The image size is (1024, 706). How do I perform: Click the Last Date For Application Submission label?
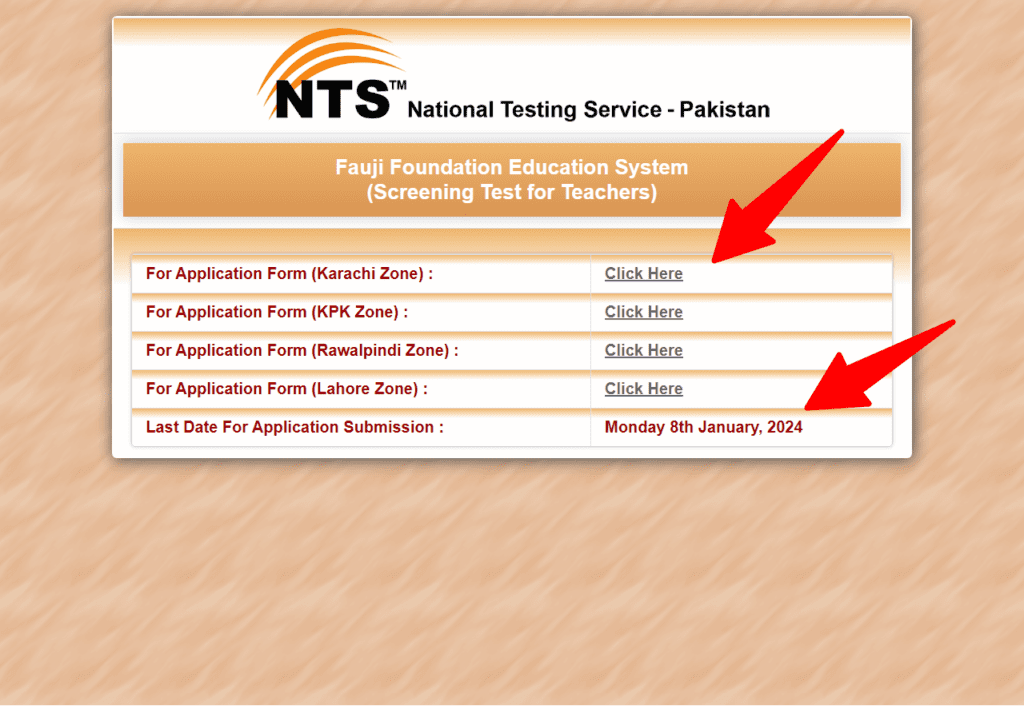coord(295,427)
